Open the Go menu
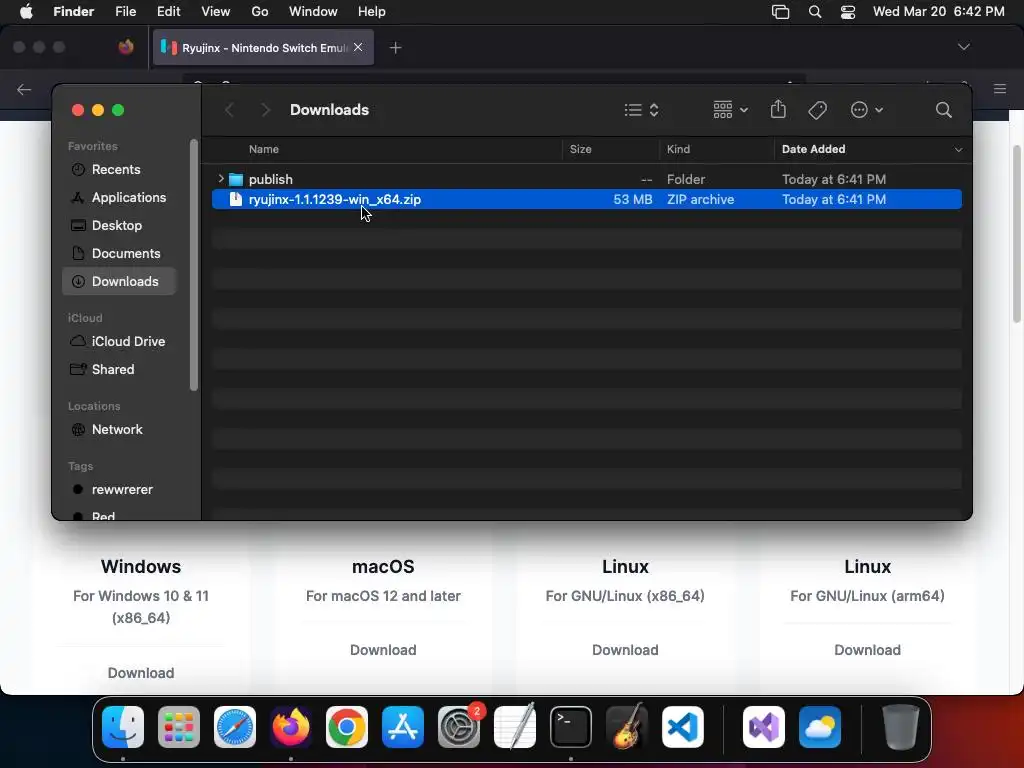Viewport: 1024px width, 768px height. click(x=260, y=12)
